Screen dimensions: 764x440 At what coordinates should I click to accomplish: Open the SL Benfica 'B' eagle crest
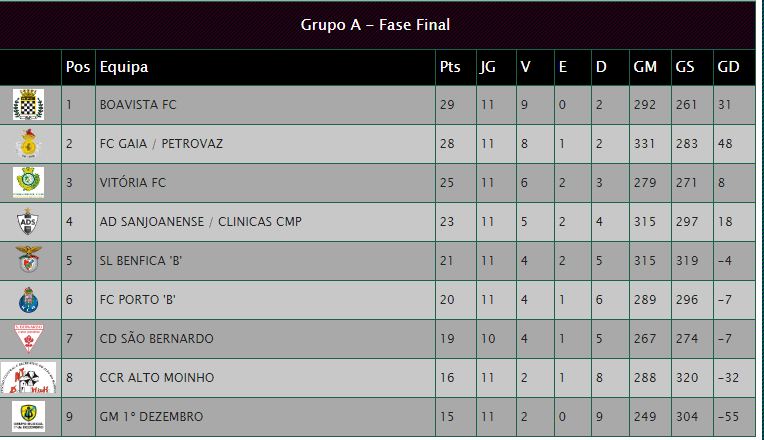point(28,260)
